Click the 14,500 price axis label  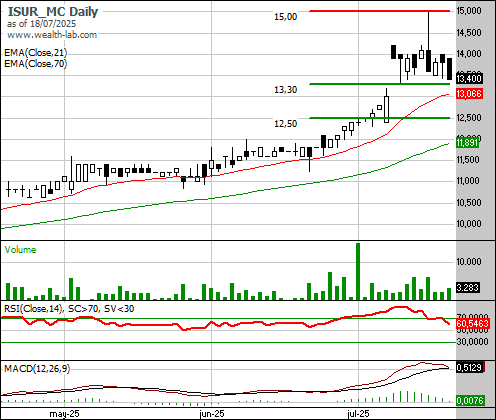469,33
